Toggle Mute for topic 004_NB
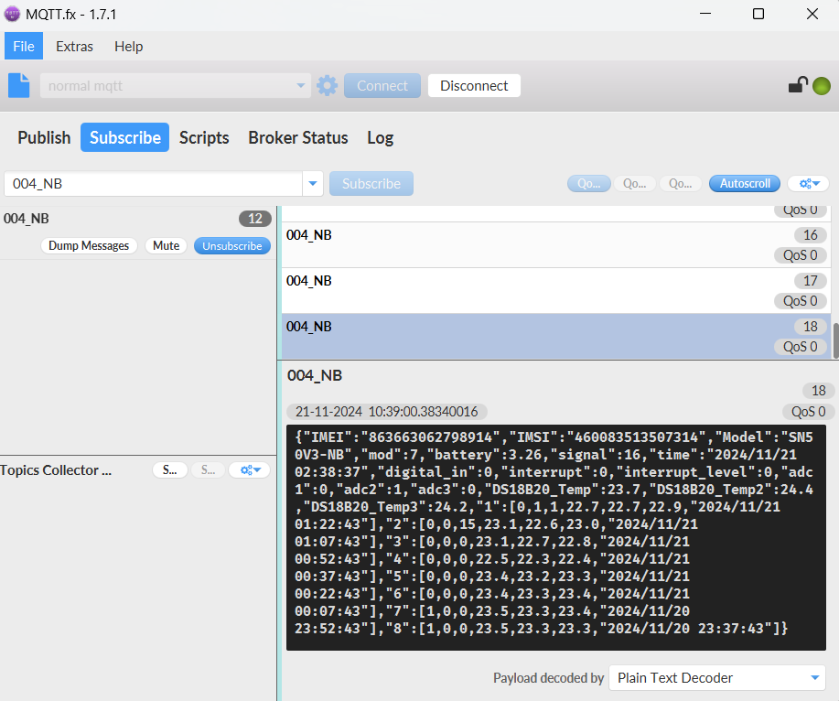The image size is (839, 701). click(x=166, y=246)
